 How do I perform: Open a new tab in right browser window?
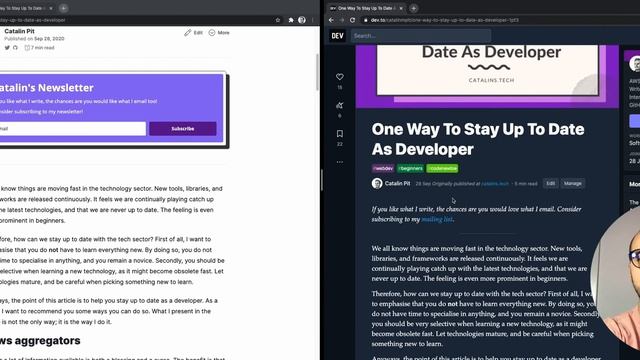click(413, 8)
